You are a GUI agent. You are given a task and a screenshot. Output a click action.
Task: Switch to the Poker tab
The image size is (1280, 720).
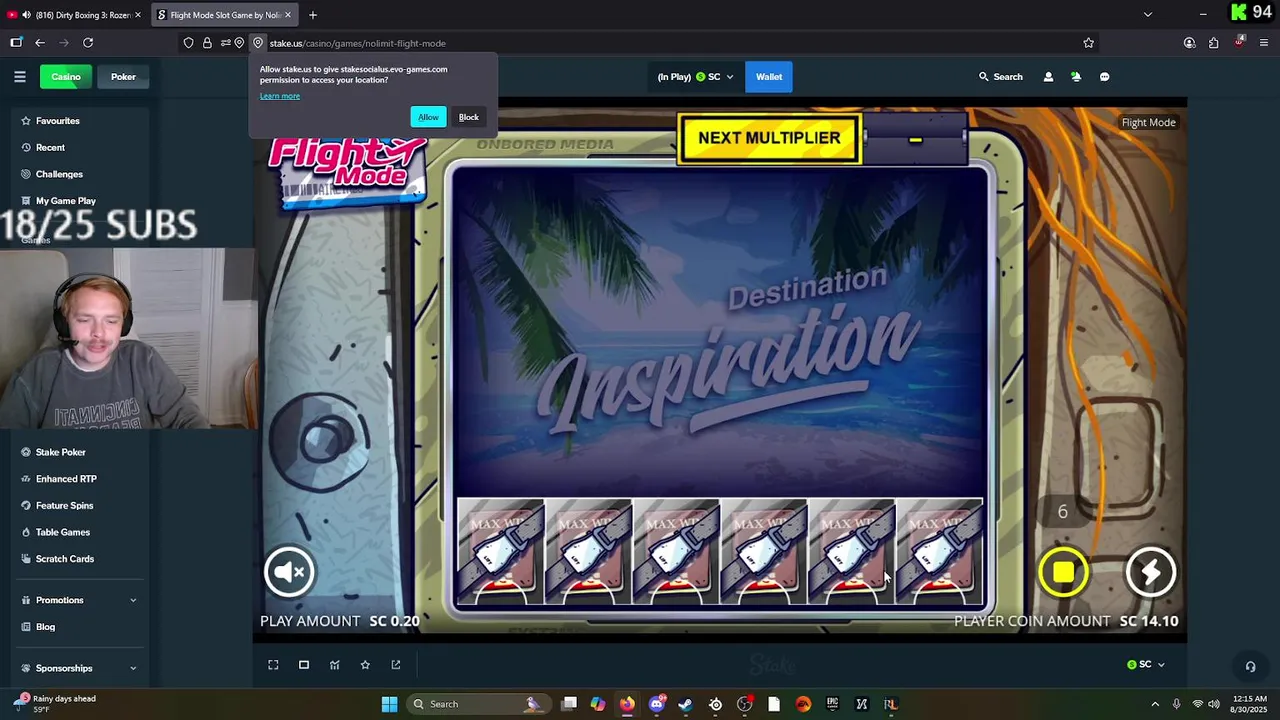point(123,77)
